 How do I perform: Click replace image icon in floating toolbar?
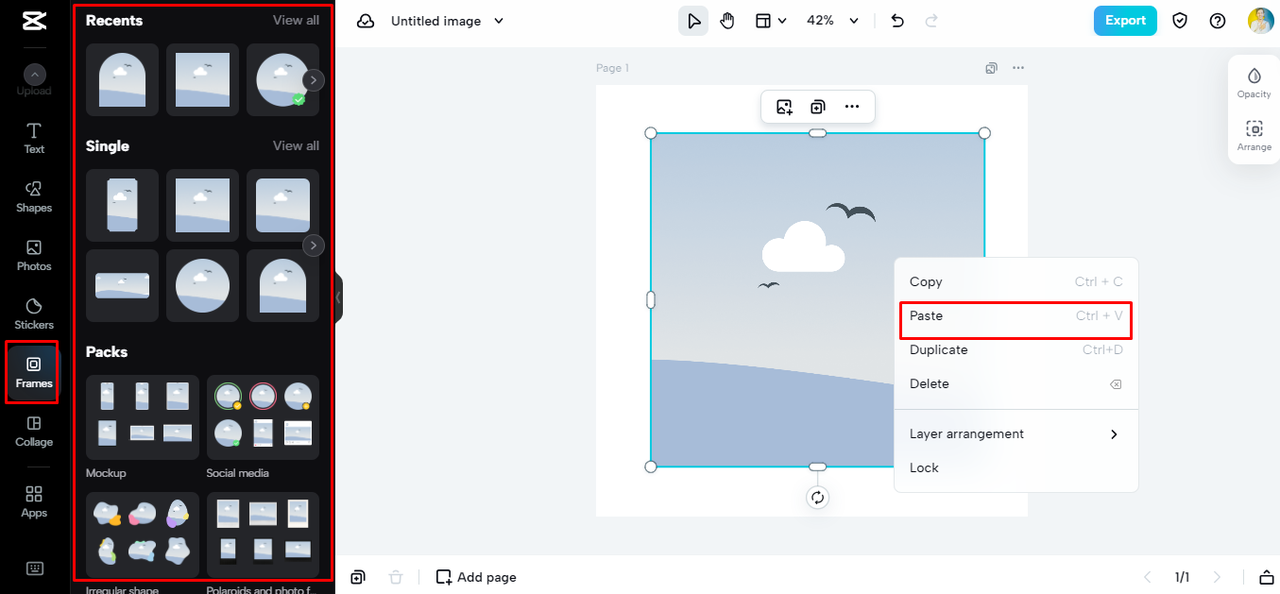pos(784,107)
